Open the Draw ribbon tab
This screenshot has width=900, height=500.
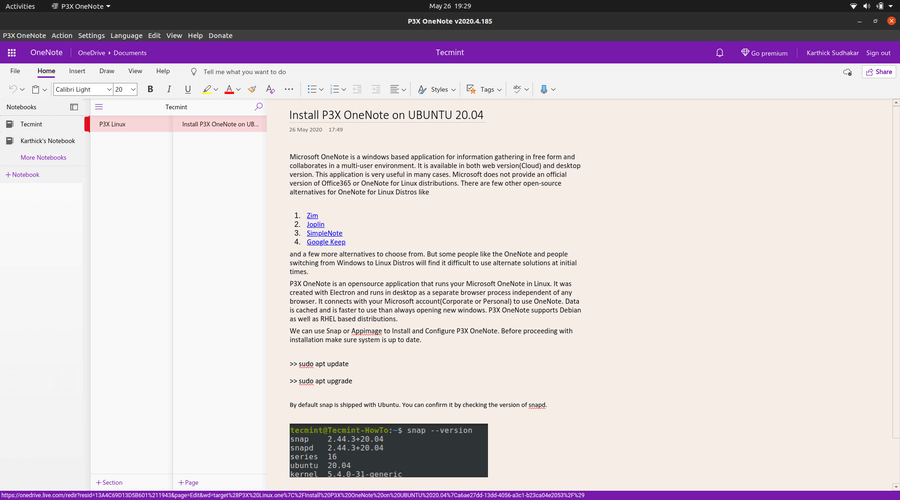(x=106, y=71)
